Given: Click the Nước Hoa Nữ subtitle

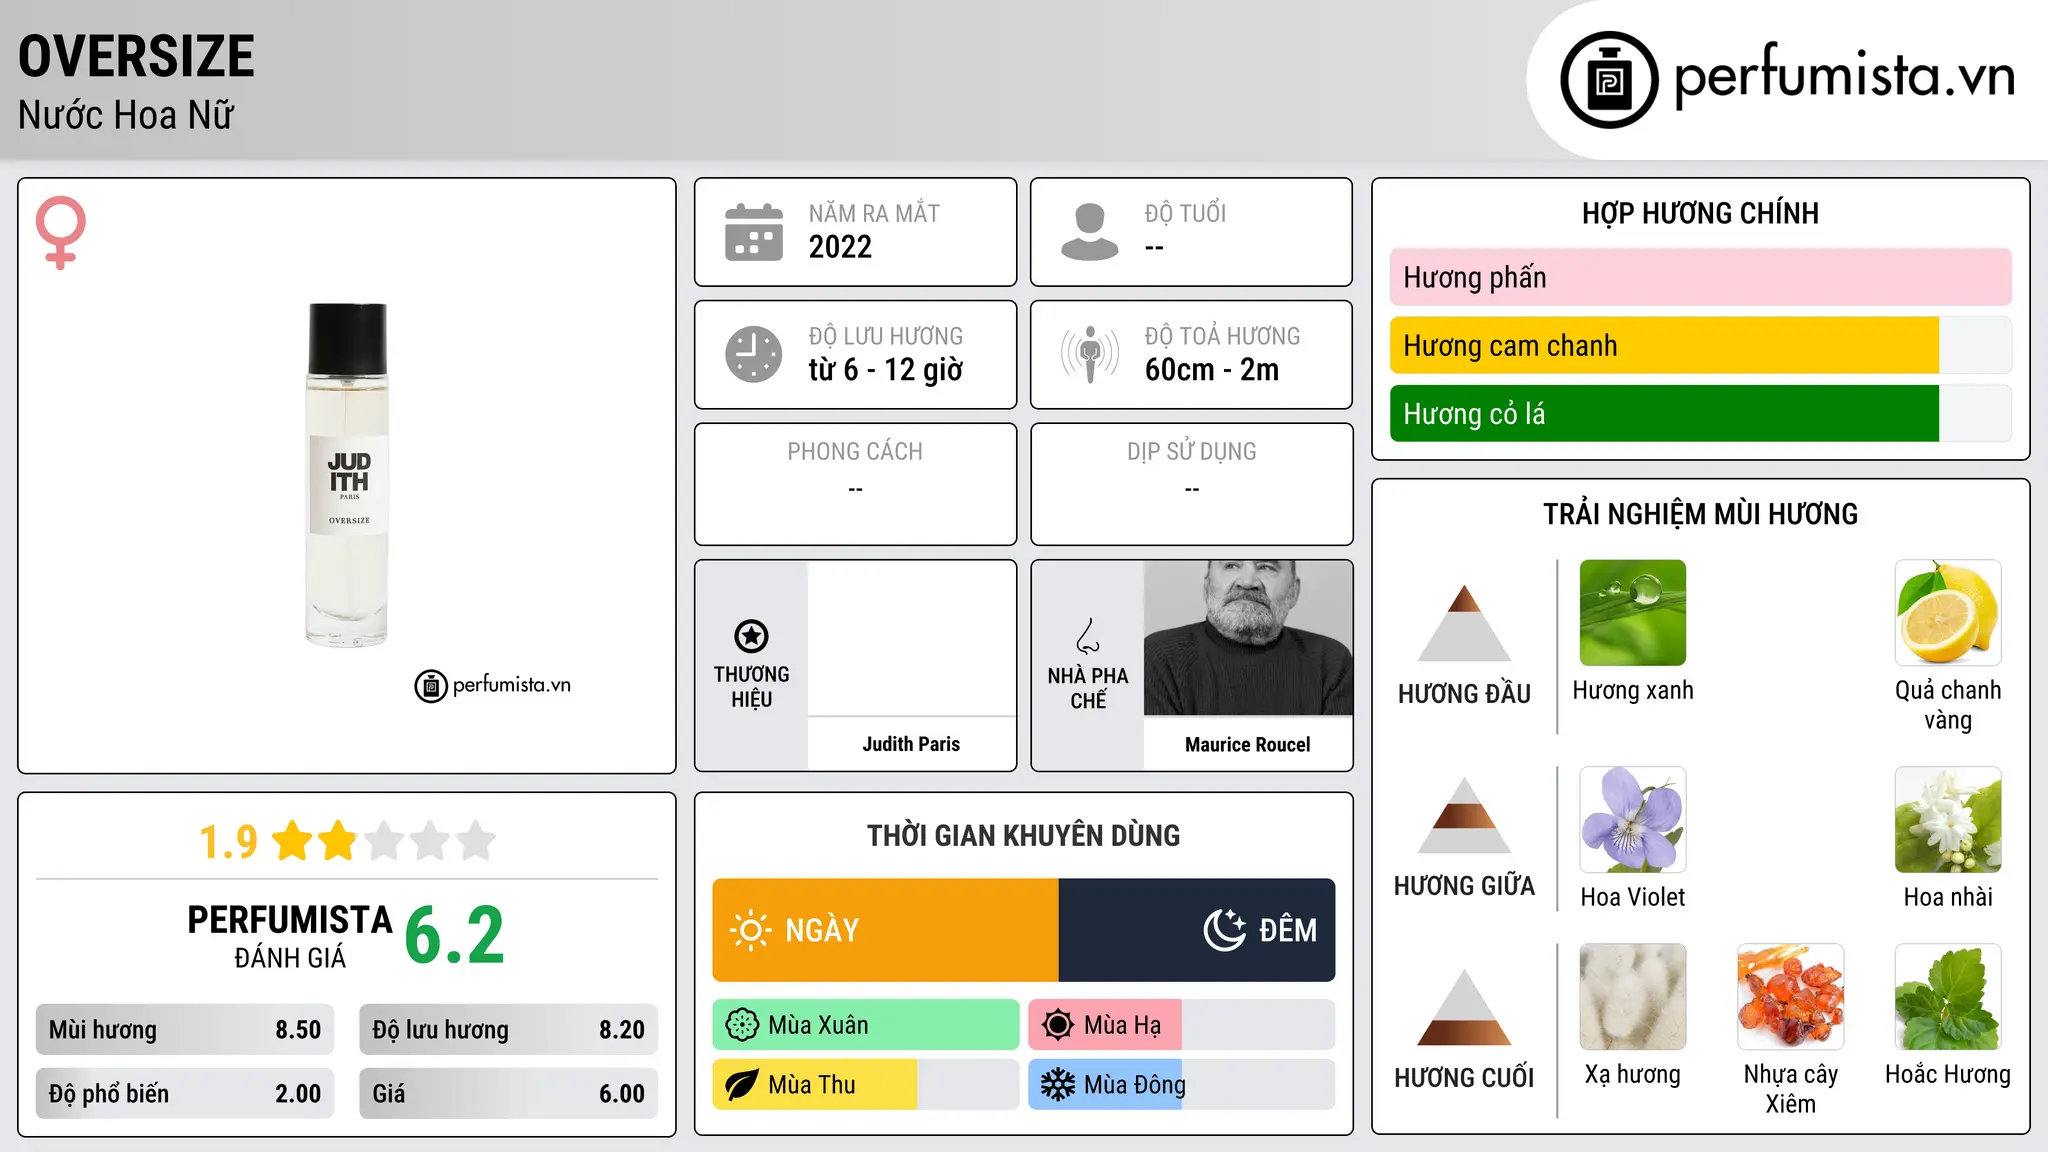Looking at the screenshot, I should point(126,115).
